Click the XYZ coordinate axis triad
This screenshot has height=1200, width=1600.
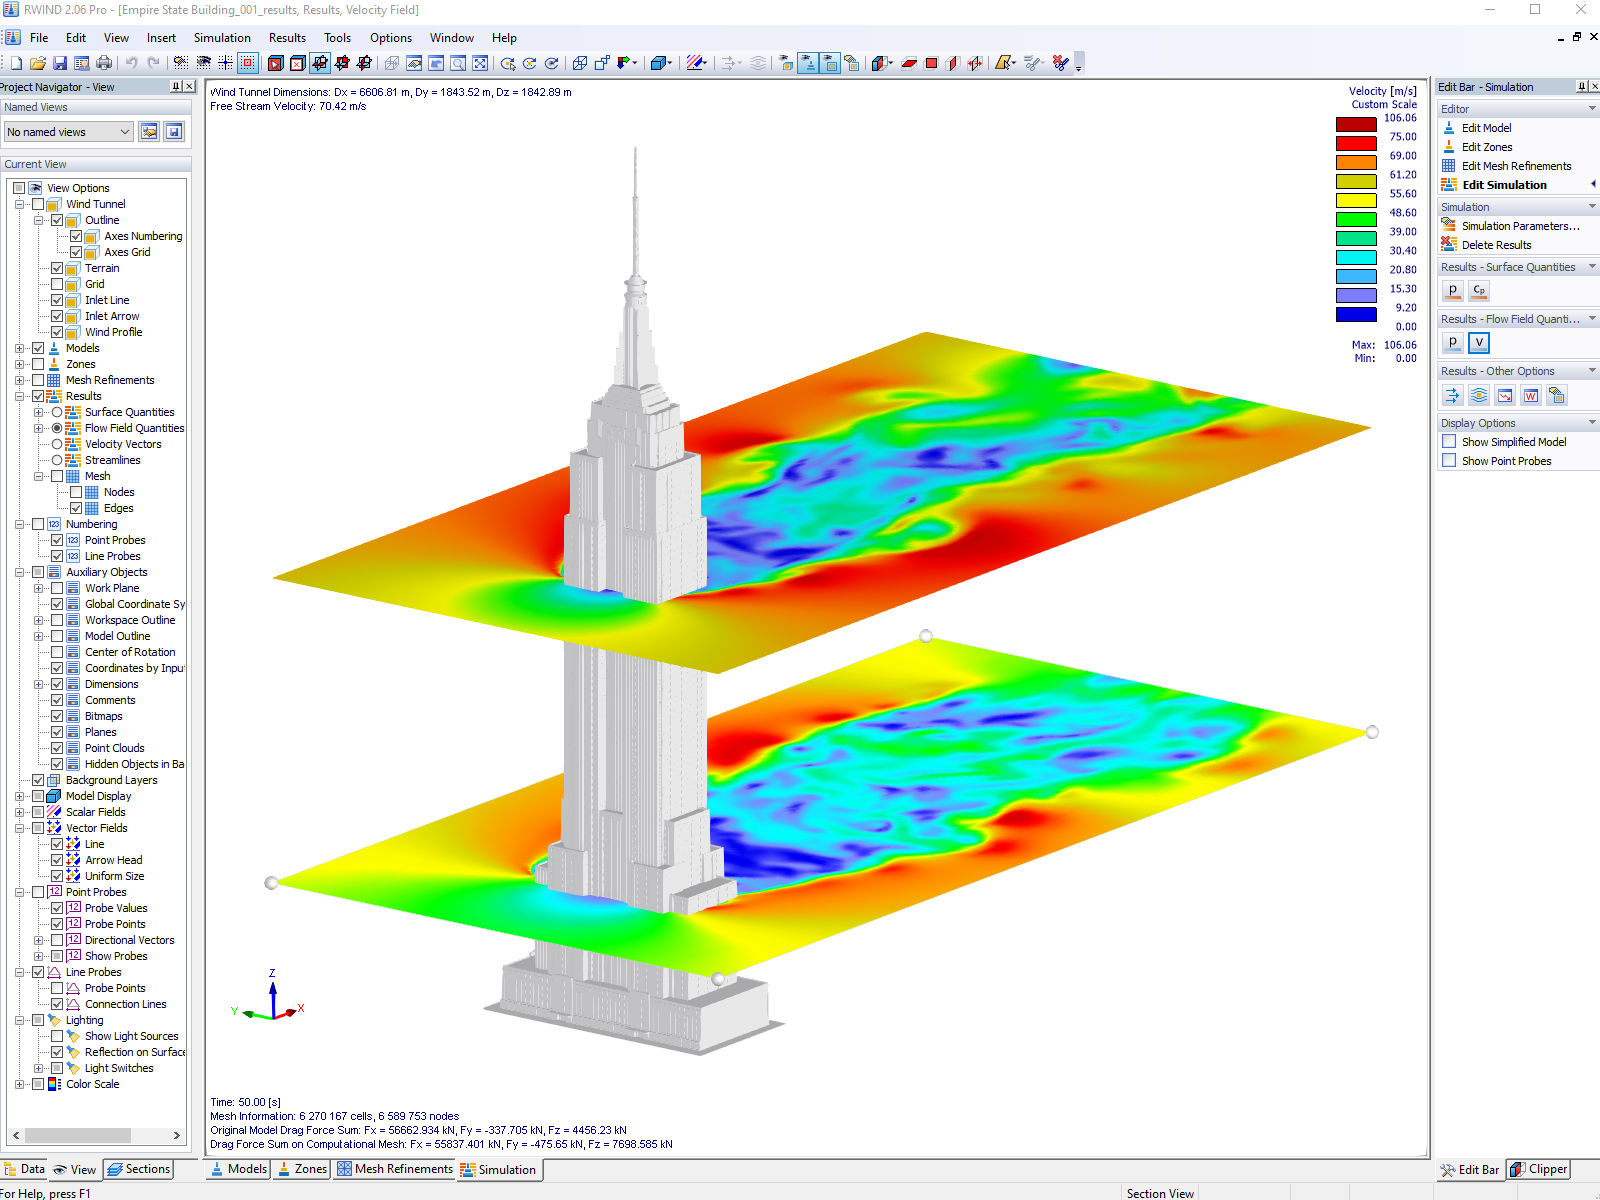pos(268,996)
